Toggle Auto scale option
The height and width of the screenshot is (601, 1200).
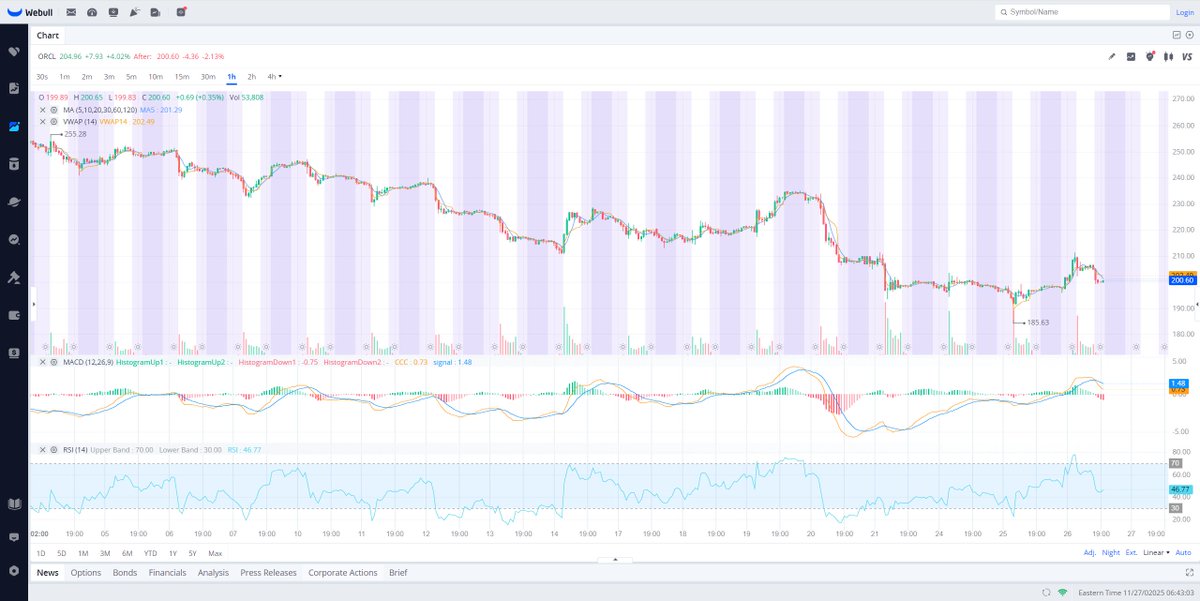(x=1183, y=553)
